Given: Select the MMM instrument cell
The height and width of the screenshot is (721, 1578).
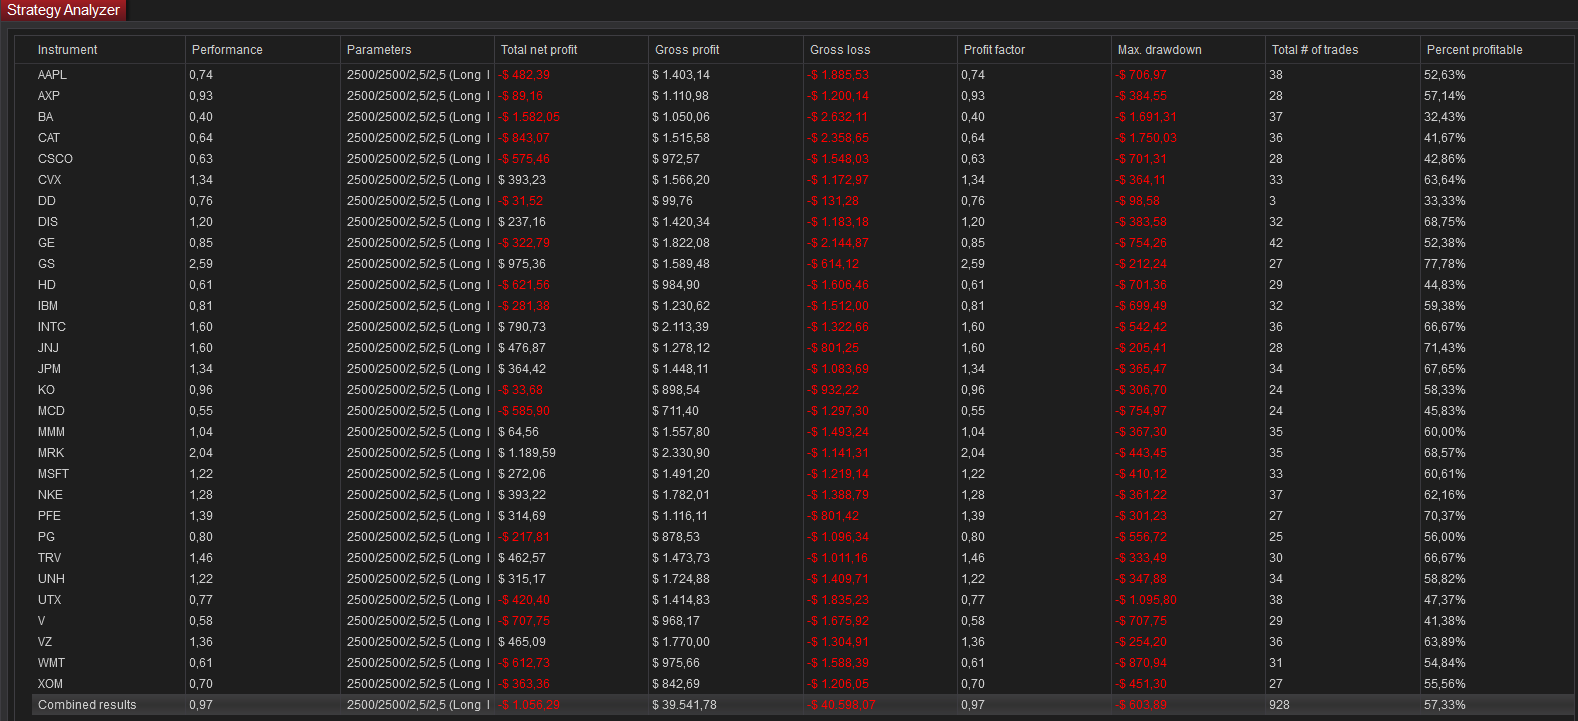Looking at the screenshot, I should coord(51,432).
